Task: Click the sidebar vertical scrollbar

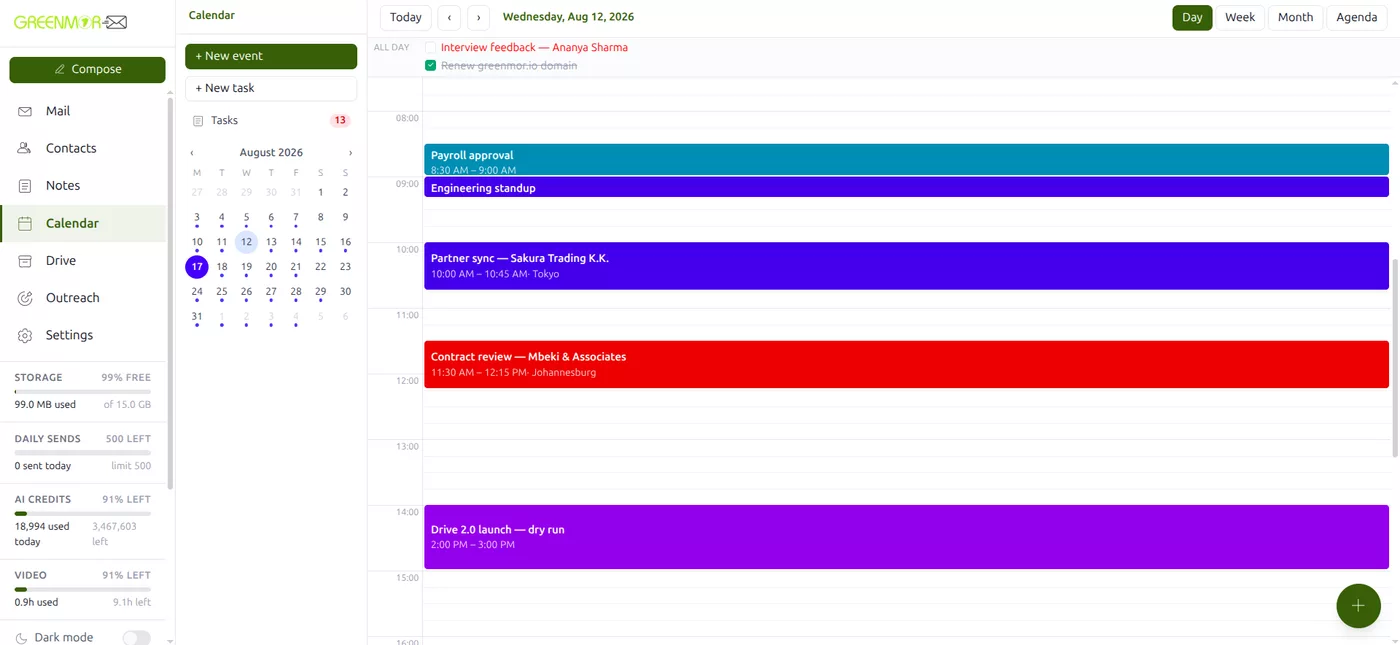Action: 170,293
